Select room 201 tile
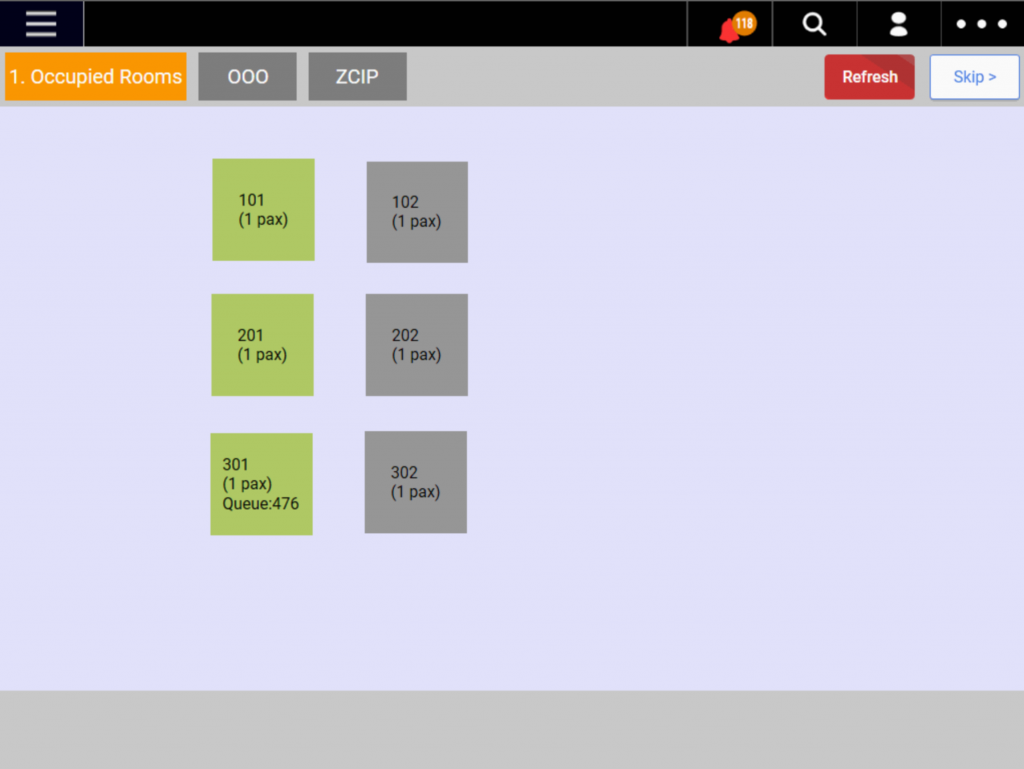1024x769 pixels. pyautogui.click(x=263, y=345)
